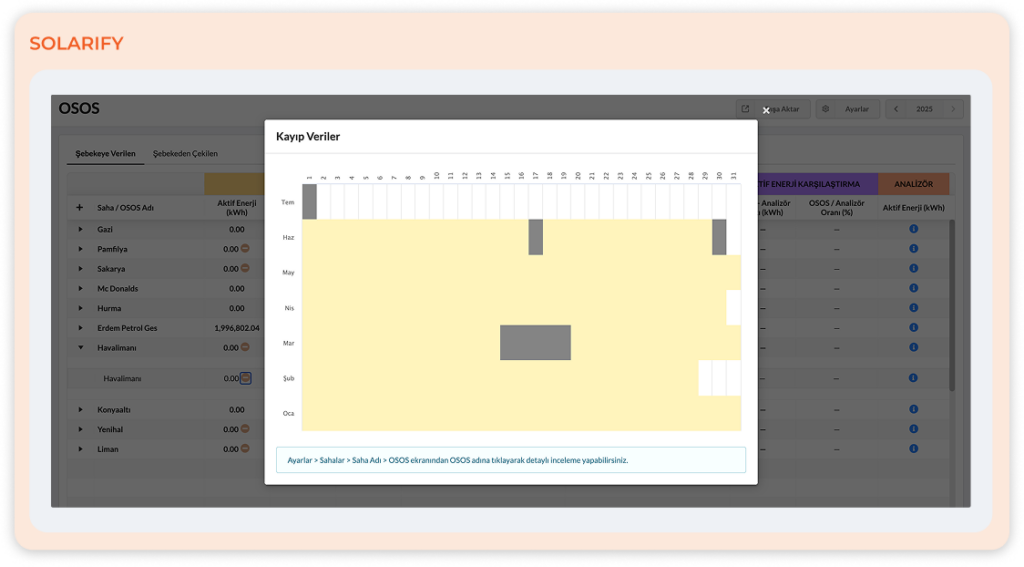1024x567 pixels.
Task: Go to previous year before 2025
Action: click(896, 109)
